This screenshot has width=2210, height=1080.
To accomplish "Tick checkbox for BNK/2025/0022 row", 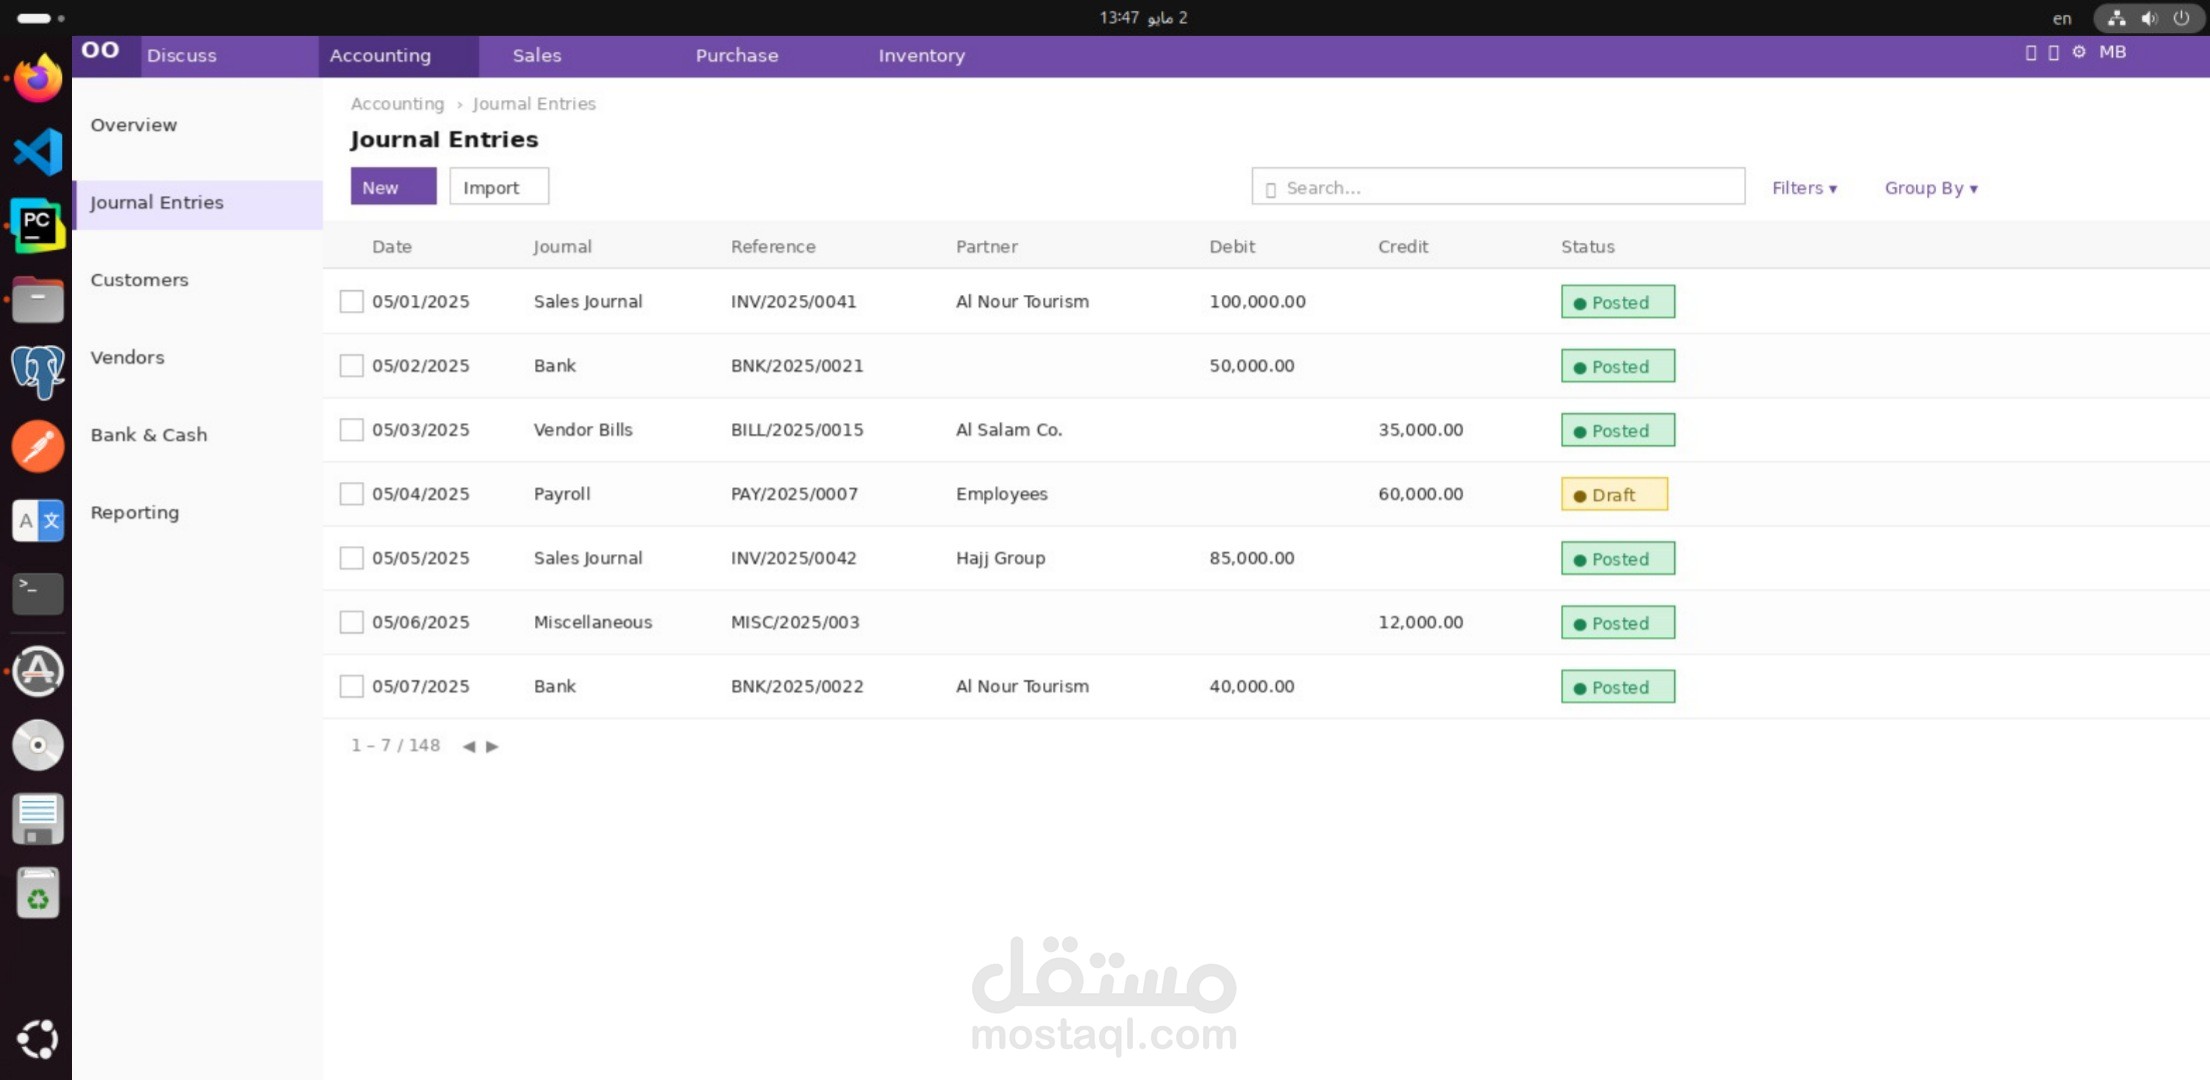I will pos(351,686).
